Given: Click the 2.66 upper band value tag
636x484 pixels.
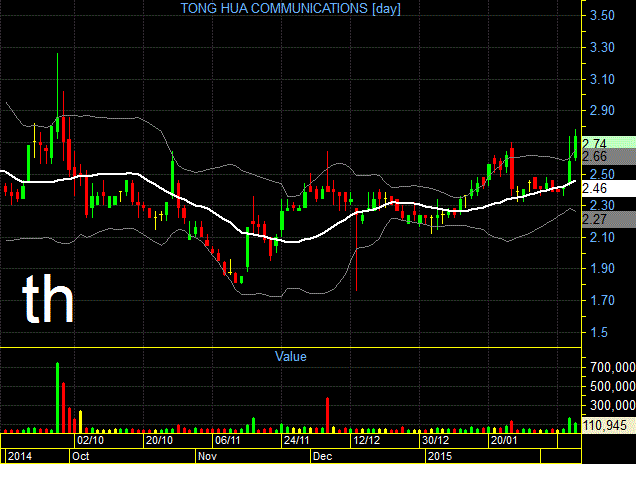Looking at the screenshot, I should click(609, 156).
